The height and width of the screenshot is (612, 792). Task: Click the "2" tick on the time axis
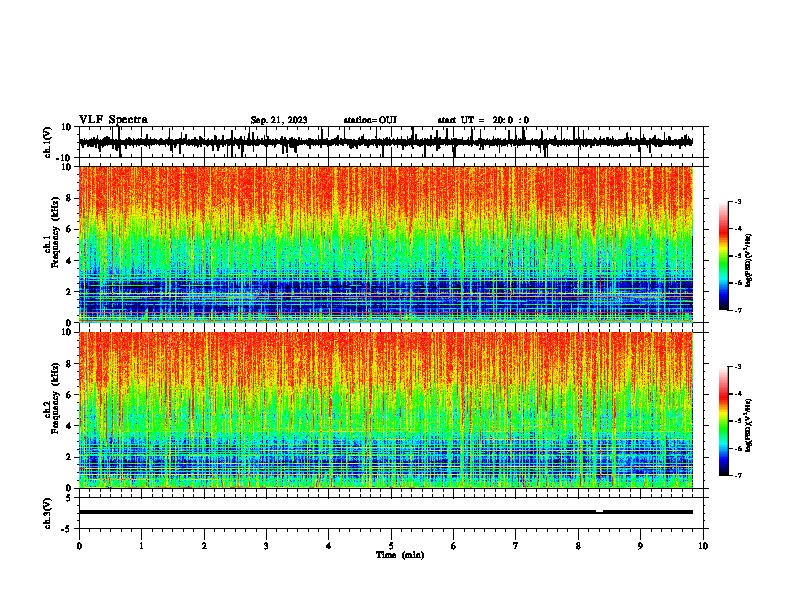tap(204, 546)
